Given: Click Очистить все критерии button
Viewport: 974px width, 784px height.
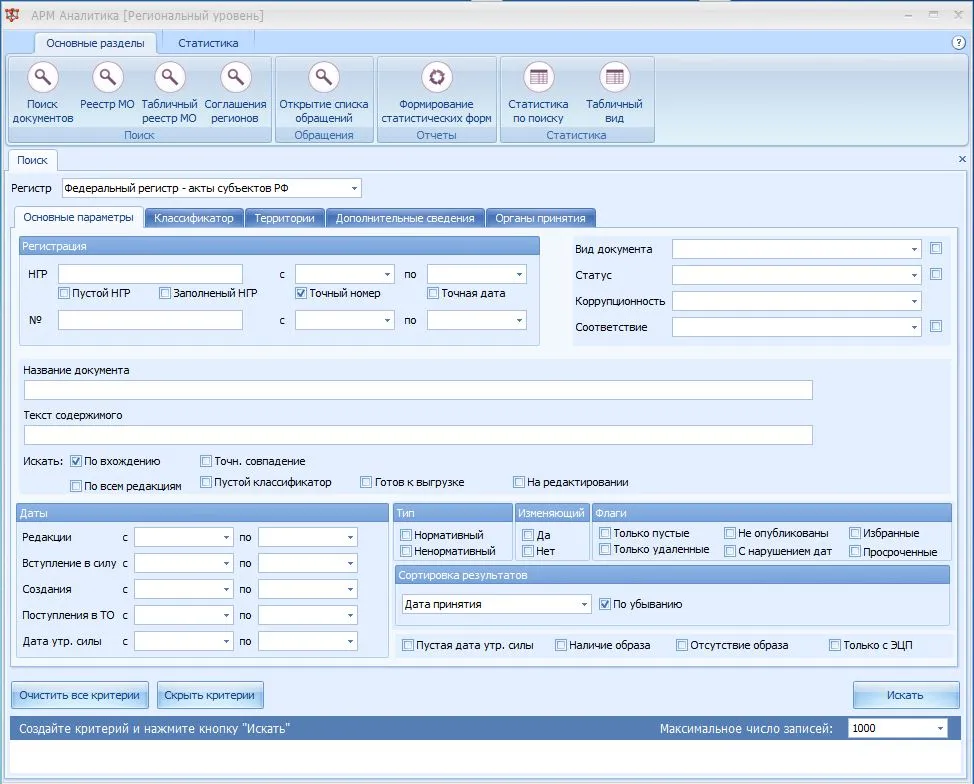Looking at the screenshot, I should point(80,695).
